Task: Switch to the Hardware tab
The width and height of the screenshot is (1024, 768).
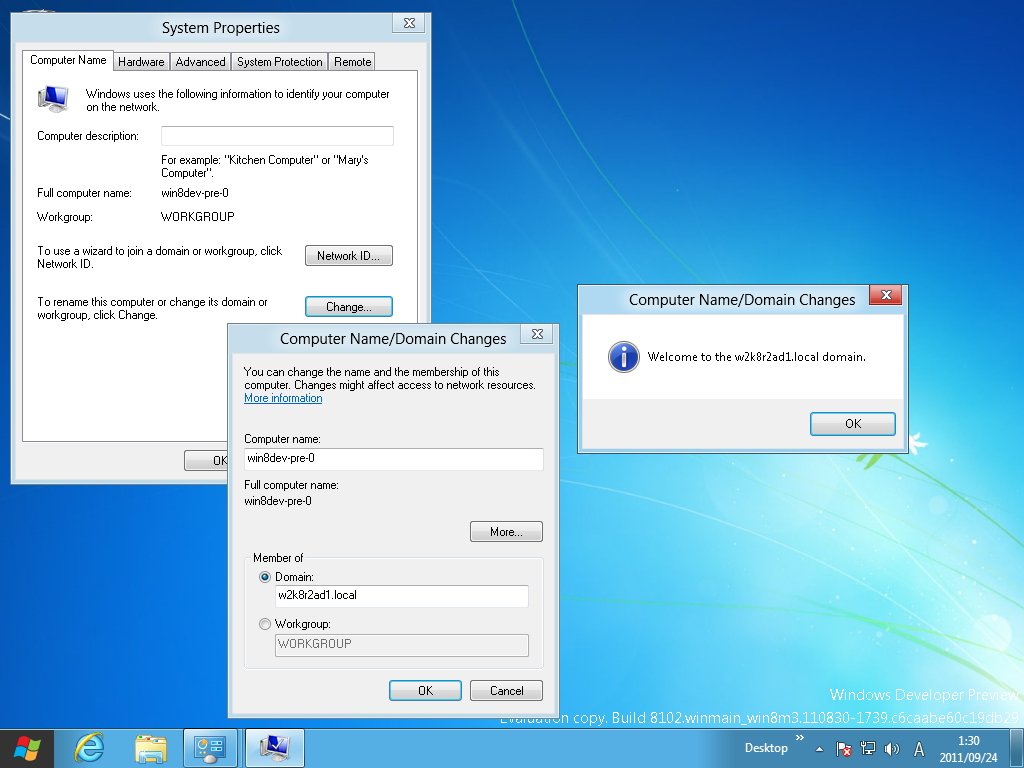Action: click(141, 62)
